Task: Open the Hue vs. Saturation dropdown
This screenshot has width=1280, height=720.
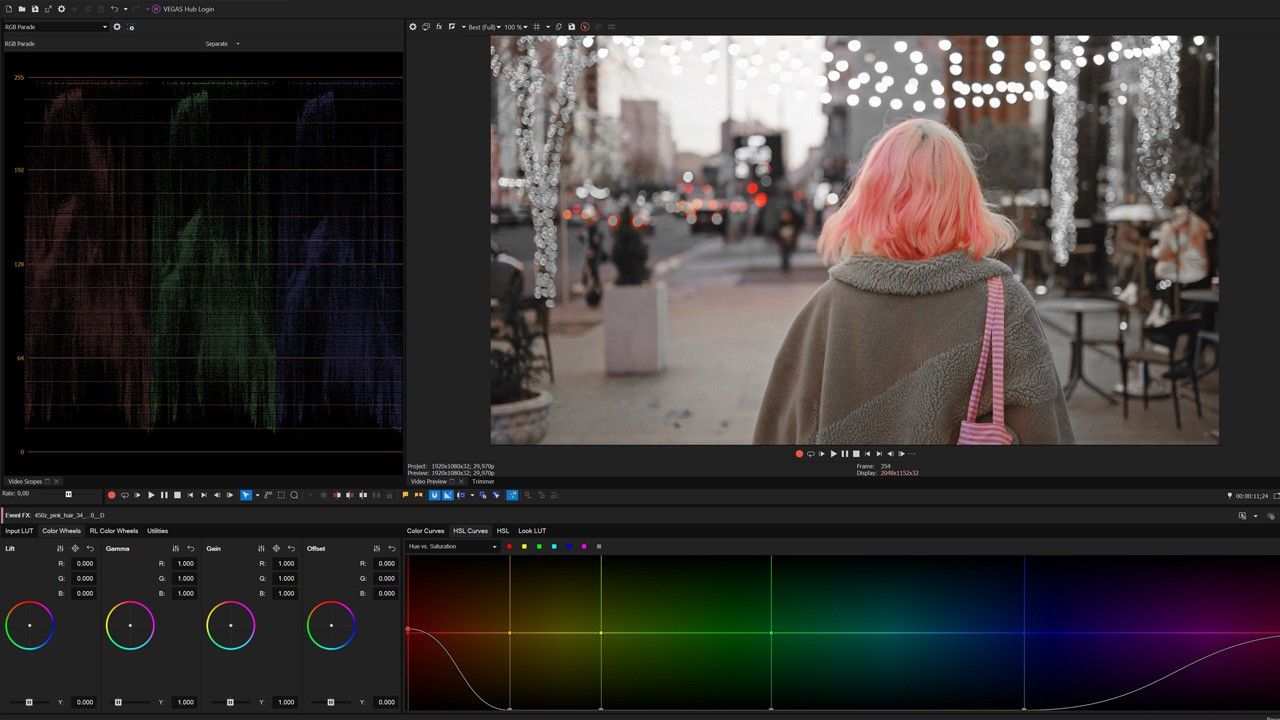Action: (x=455, y=546)
